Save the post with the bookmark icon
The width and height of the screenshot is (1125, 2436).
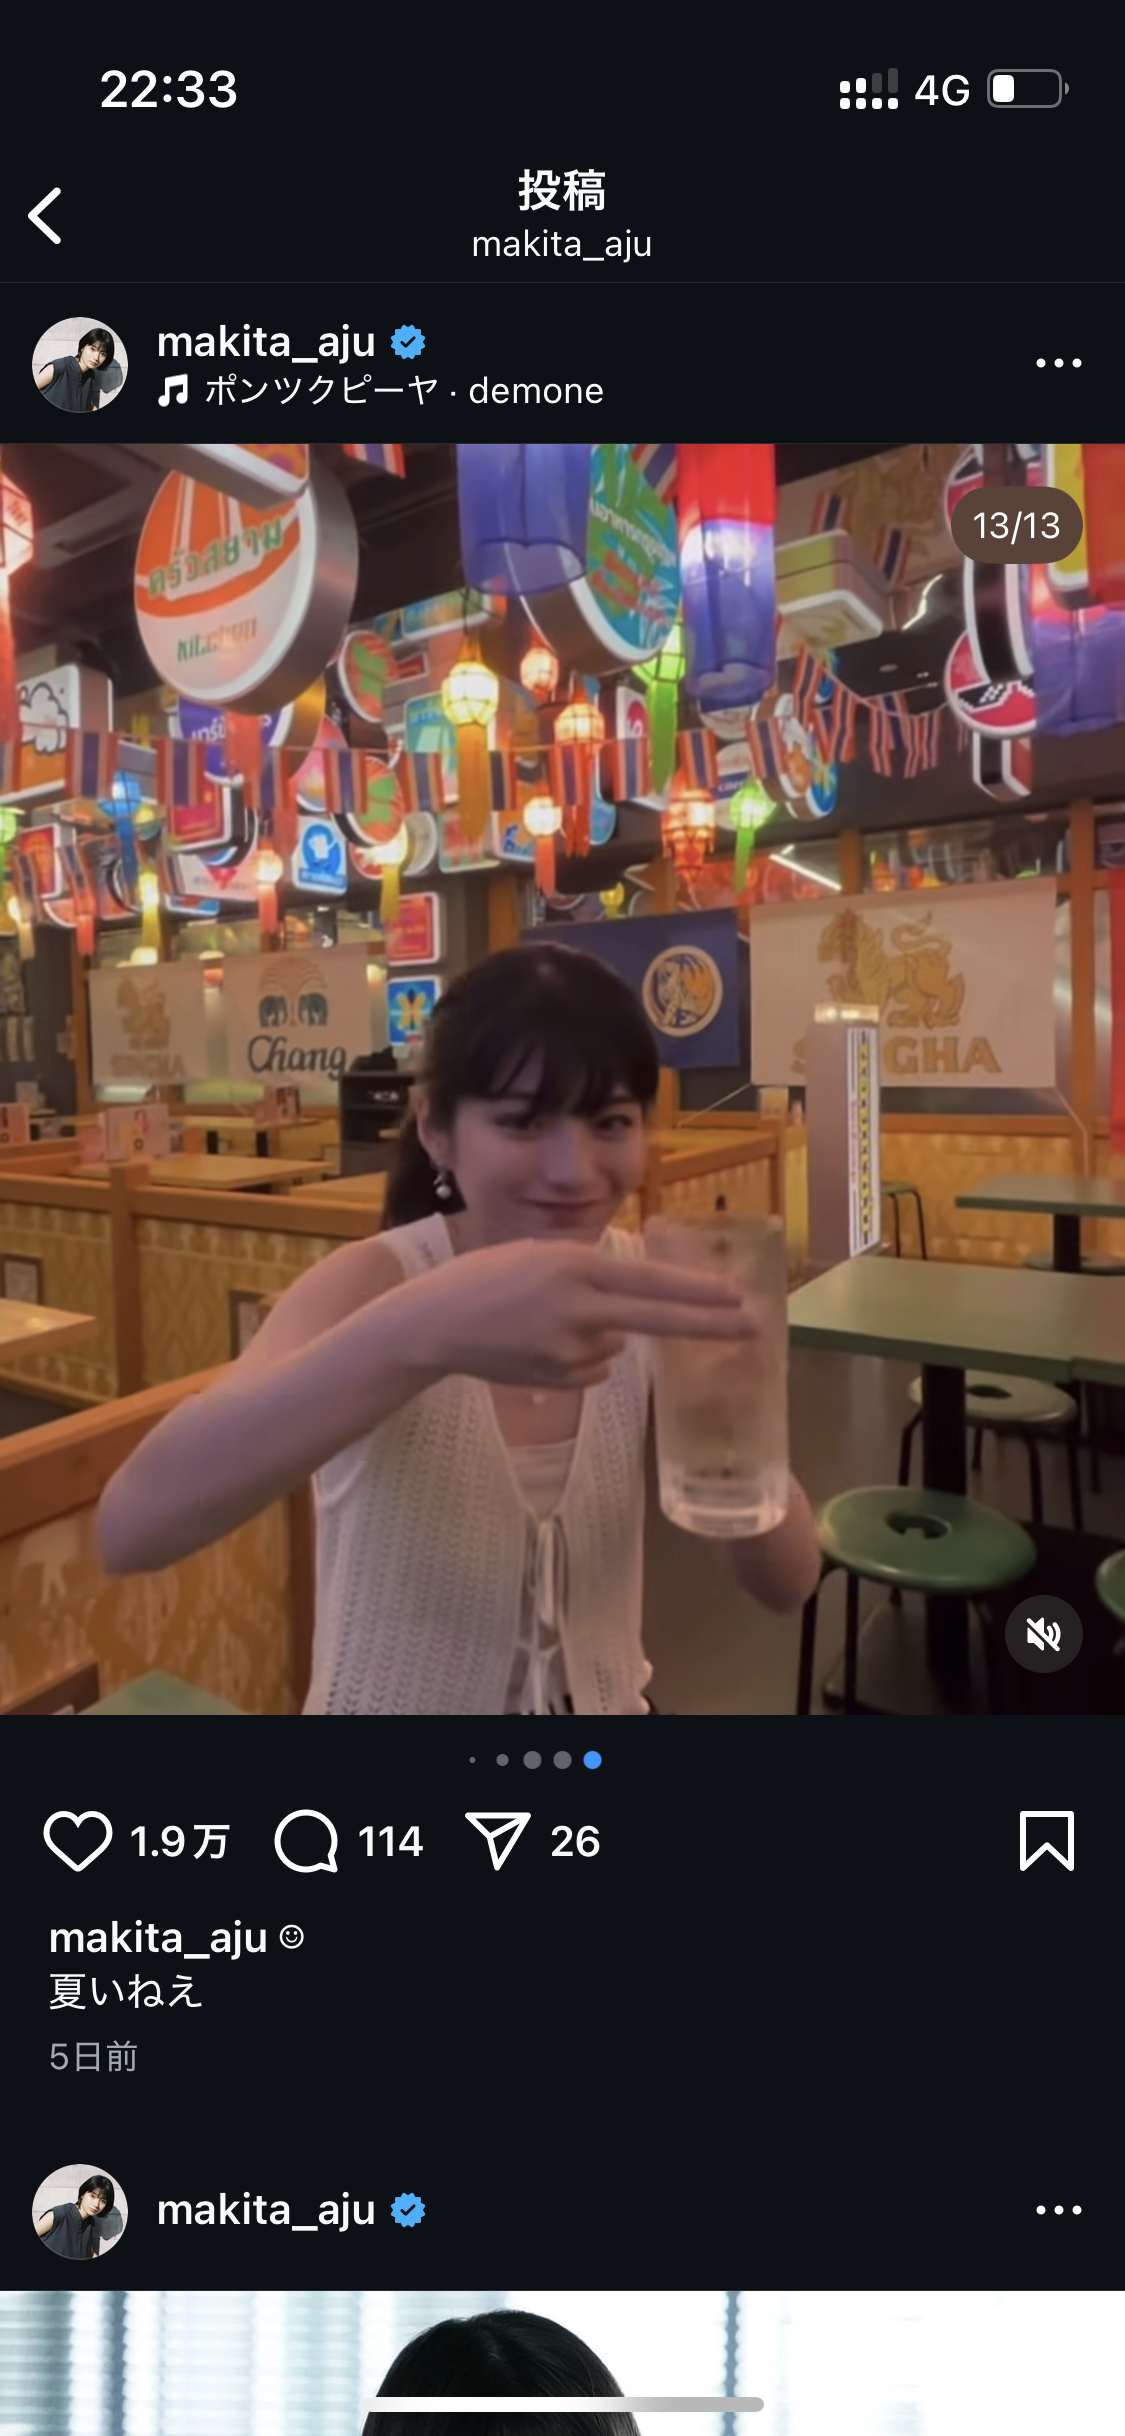(x=1047, y=1840)
